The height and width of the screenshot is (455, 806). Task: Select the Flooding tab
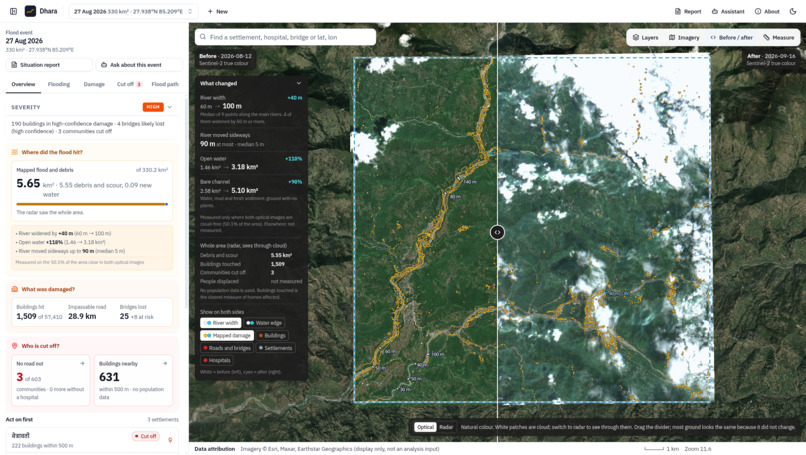pos(59,84)
